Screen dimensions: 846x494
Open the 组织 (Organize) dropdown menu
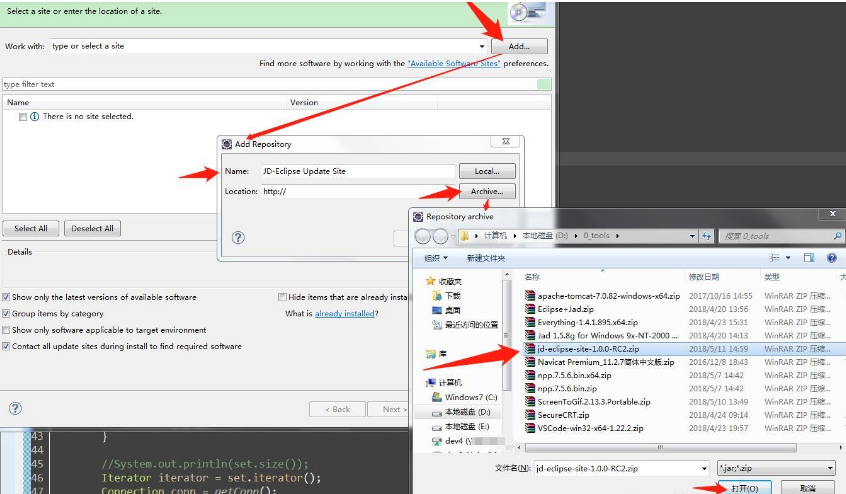point(436,258)
